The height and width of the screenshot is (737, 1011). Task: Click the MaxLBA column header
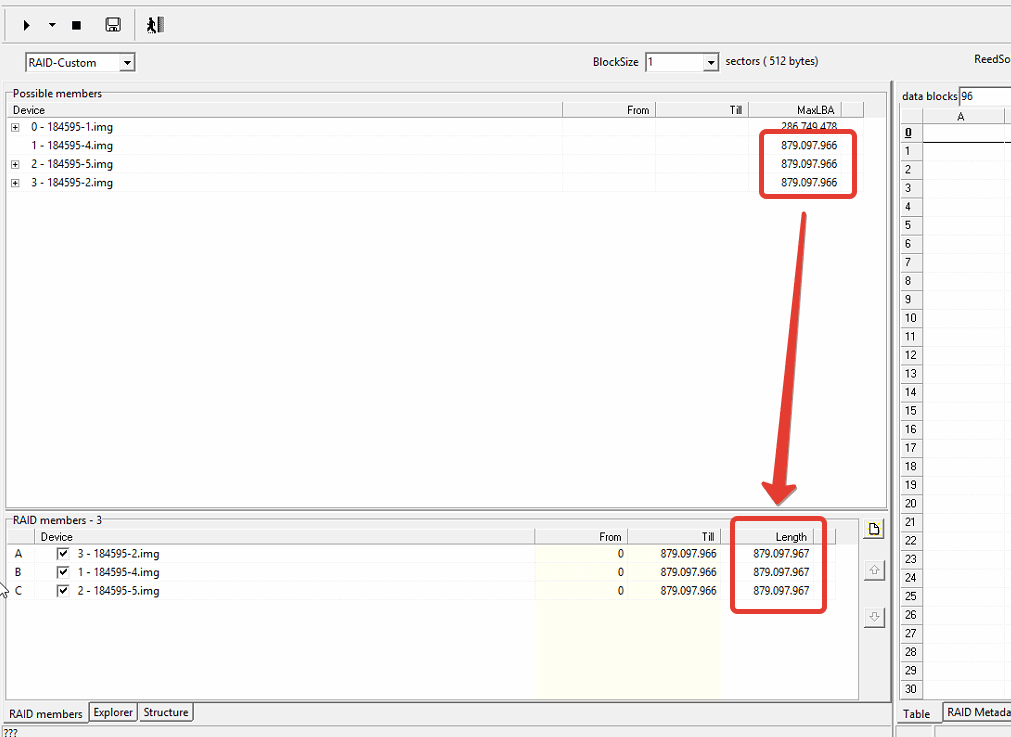pyautogui.click(x=794, y=110)
